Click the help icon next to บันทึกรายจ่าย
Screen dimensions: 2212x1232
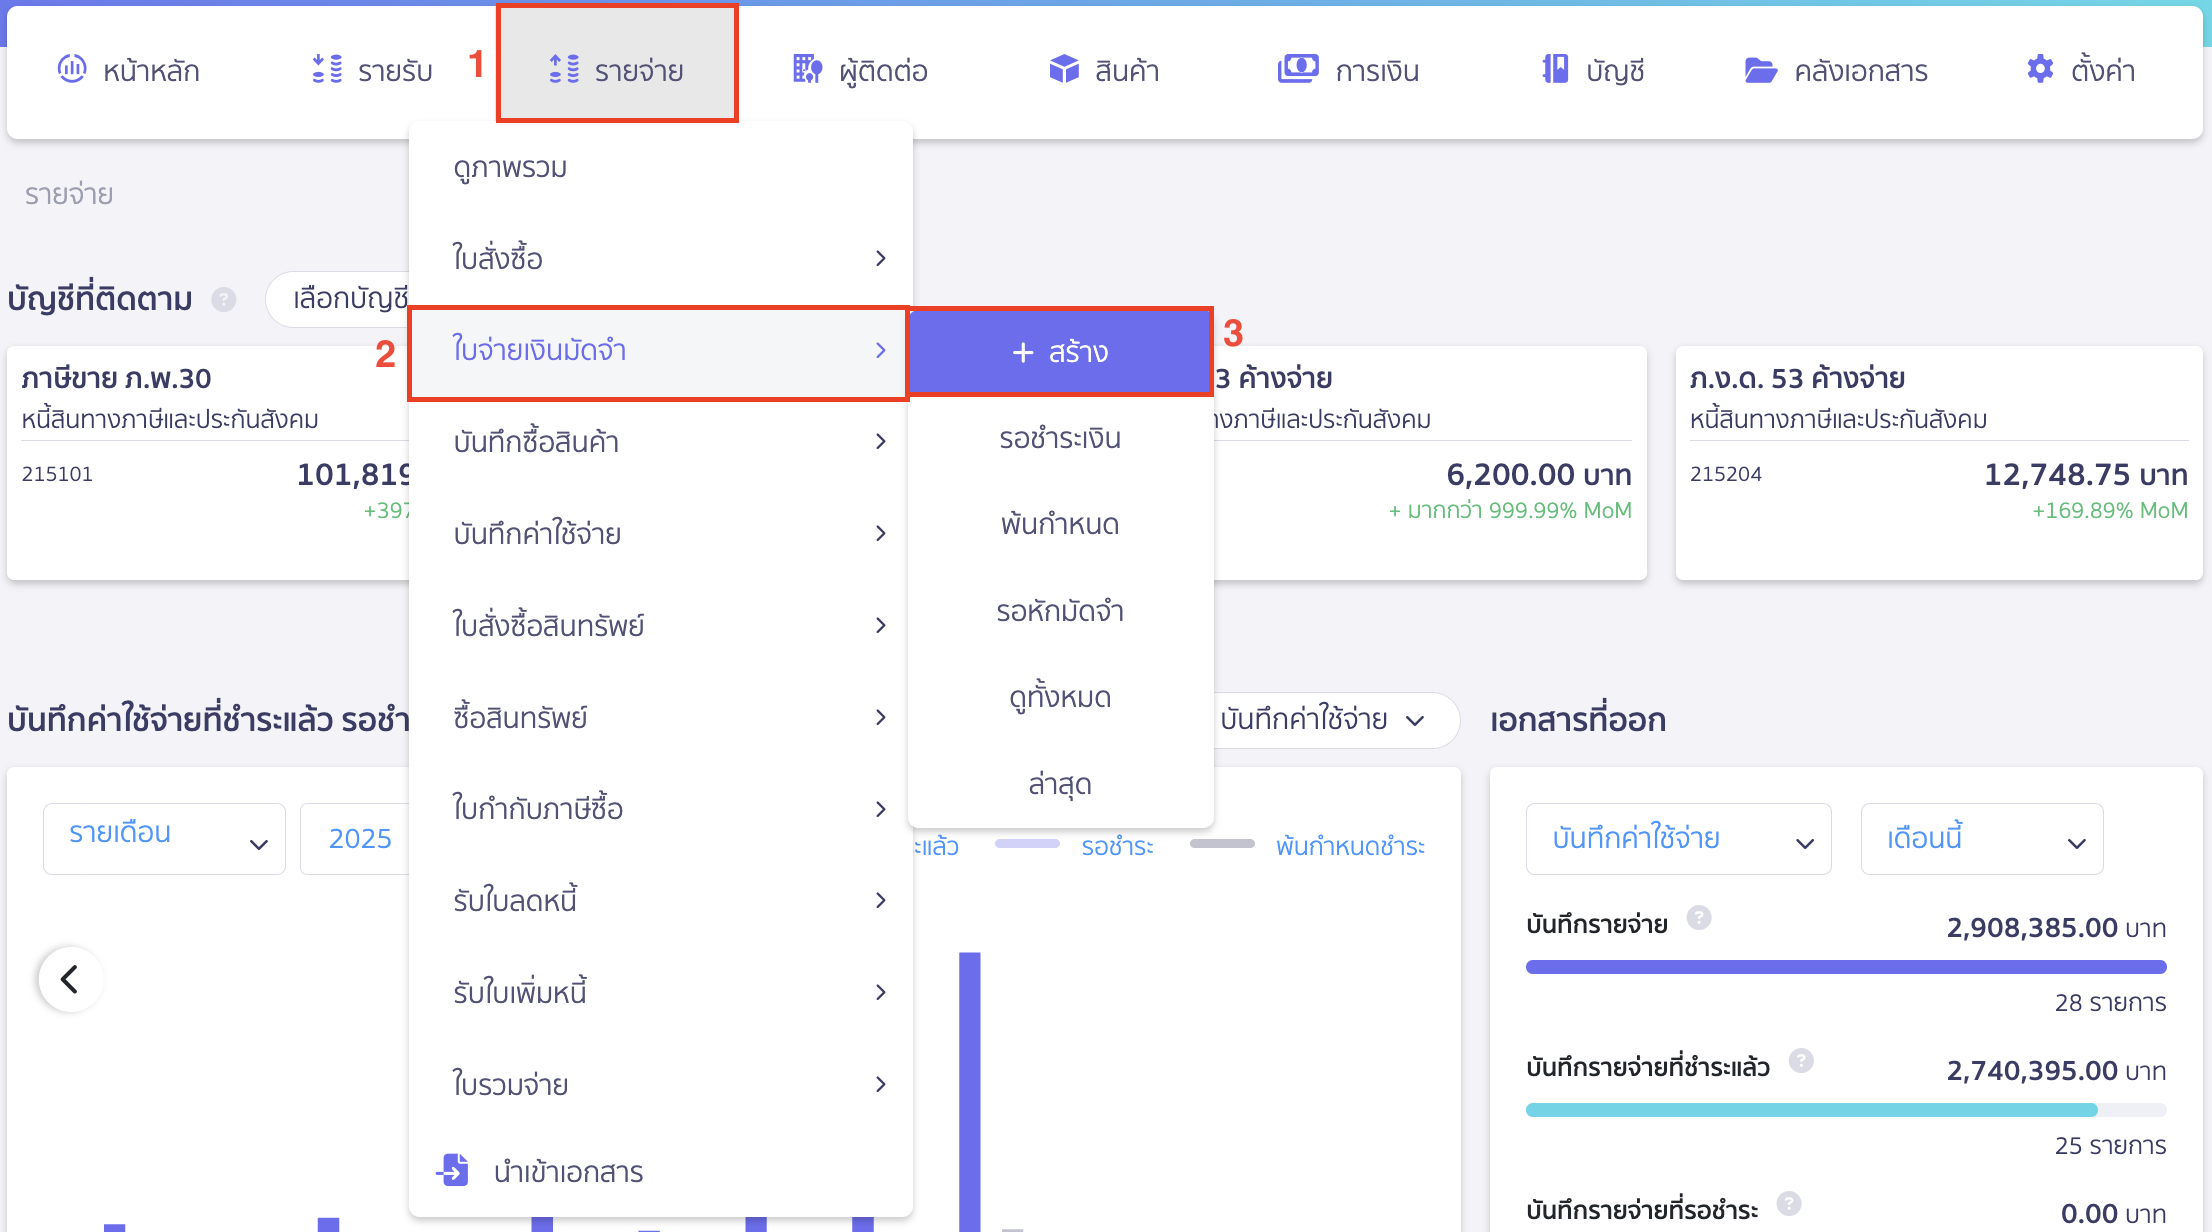[1699, 917]
